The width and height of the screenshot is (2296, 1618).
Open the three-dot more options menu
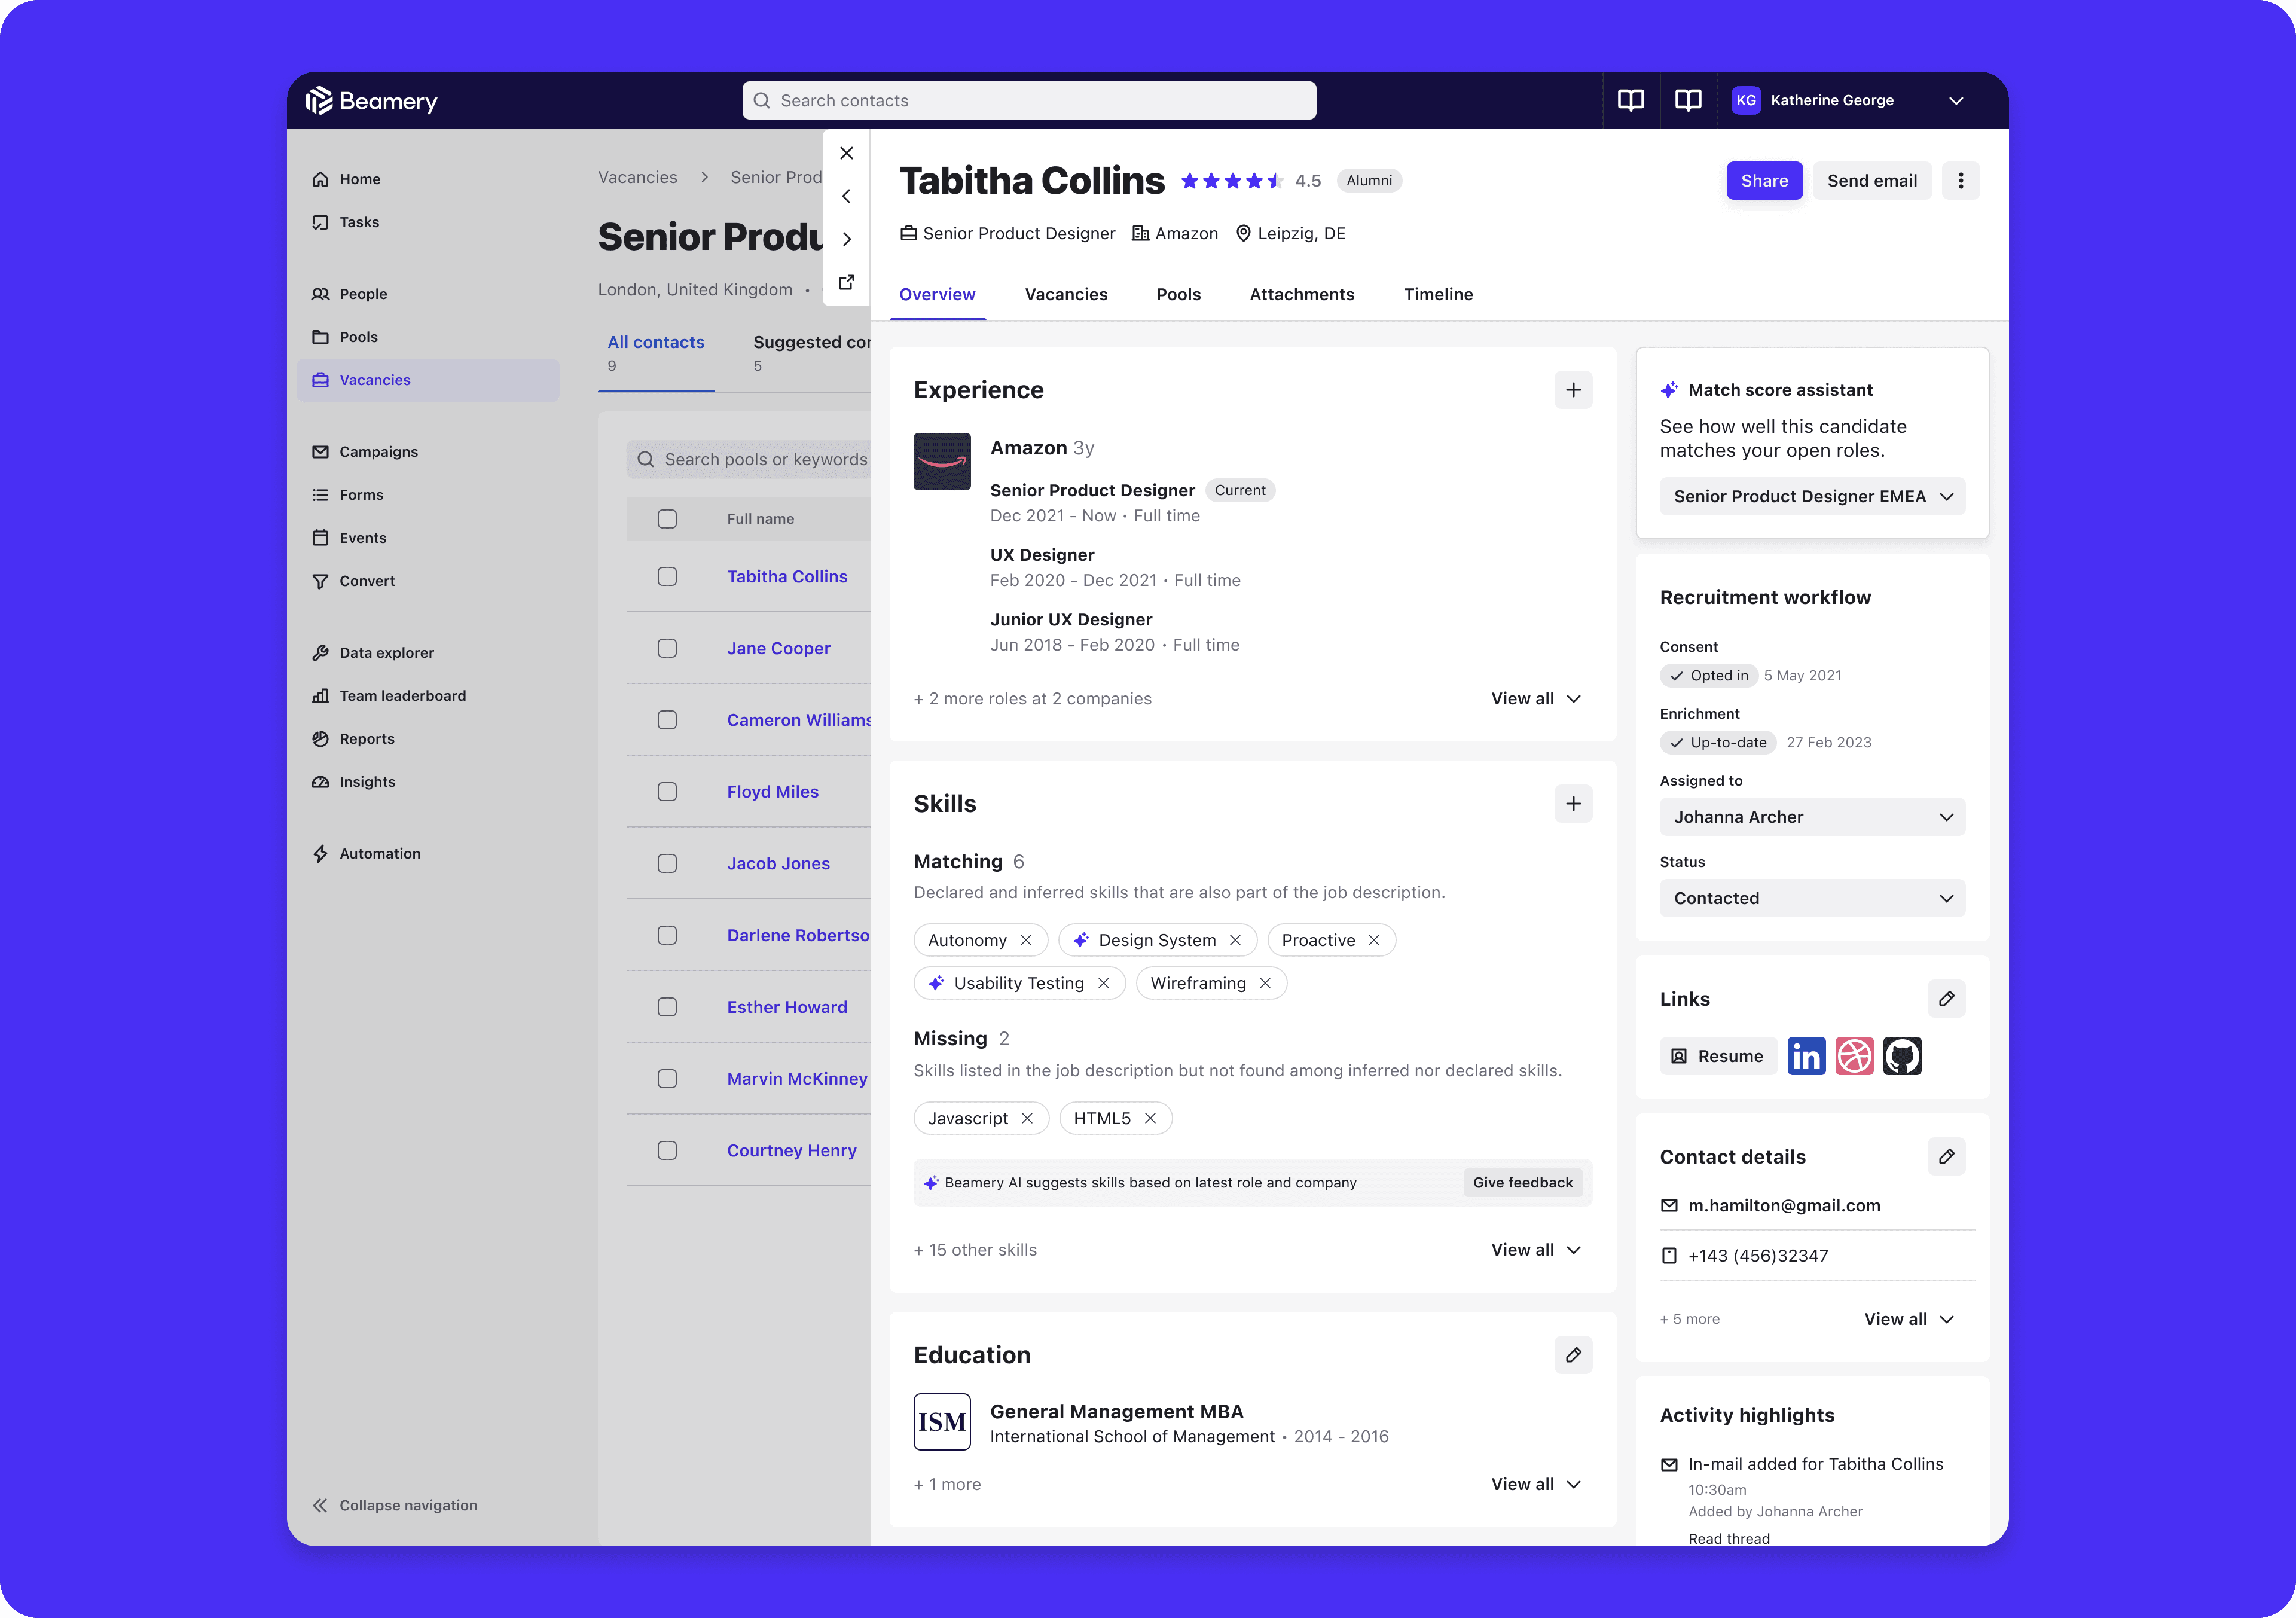coord(1960,181)
